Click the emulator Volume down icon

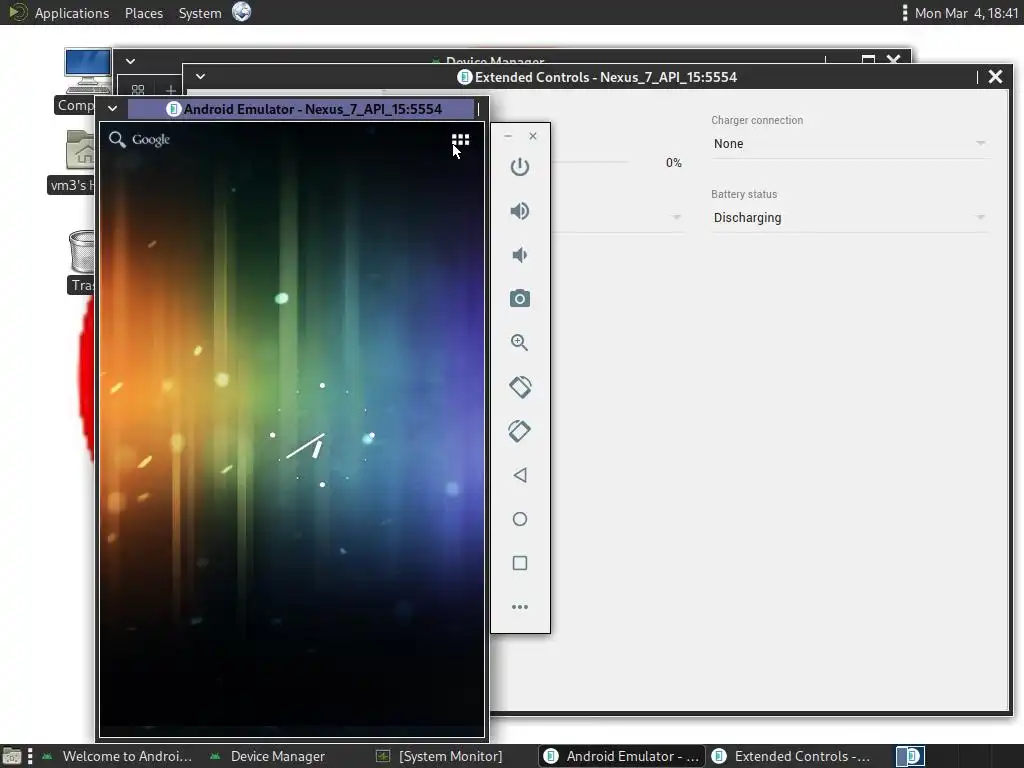[x=520, y=255]
